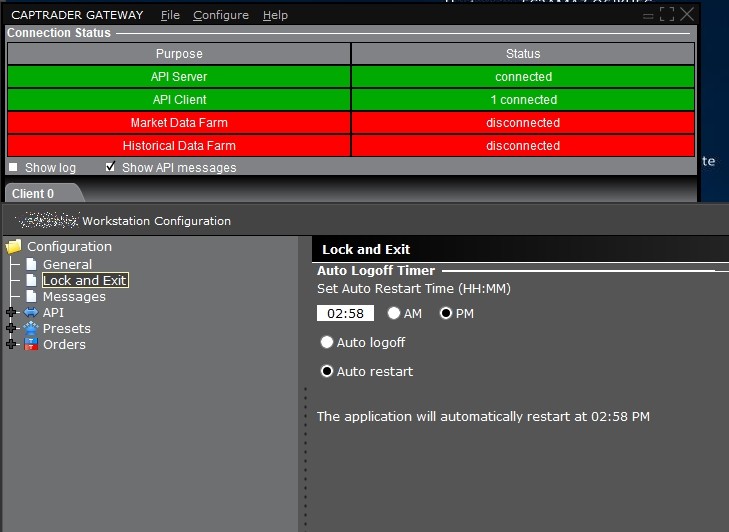Click the General page icon

pos(31,264)
